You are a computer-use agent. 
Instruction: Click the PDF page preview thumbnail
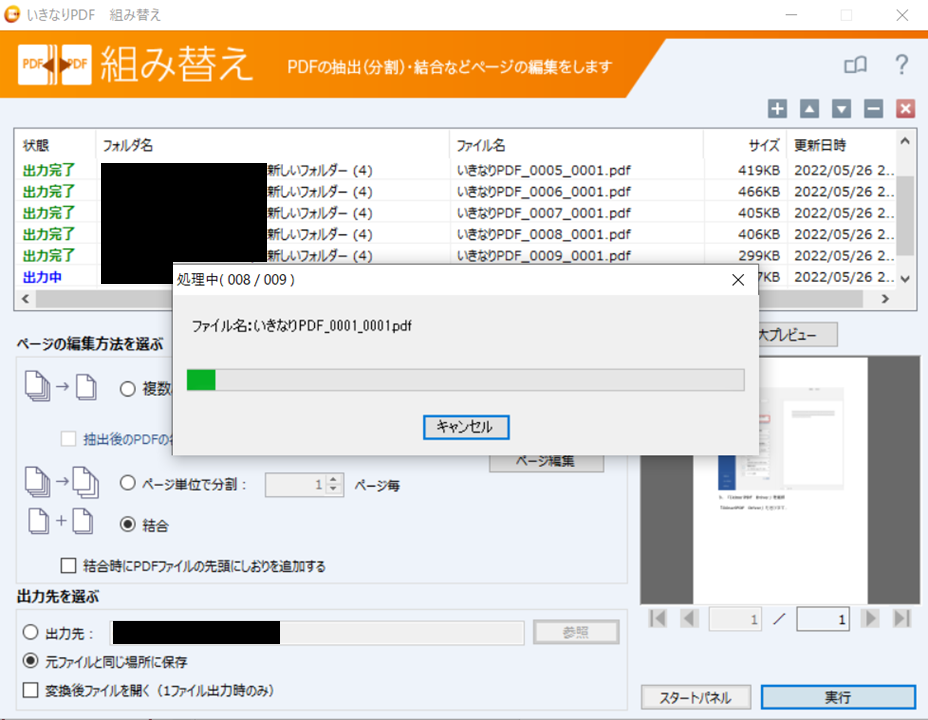781,480
